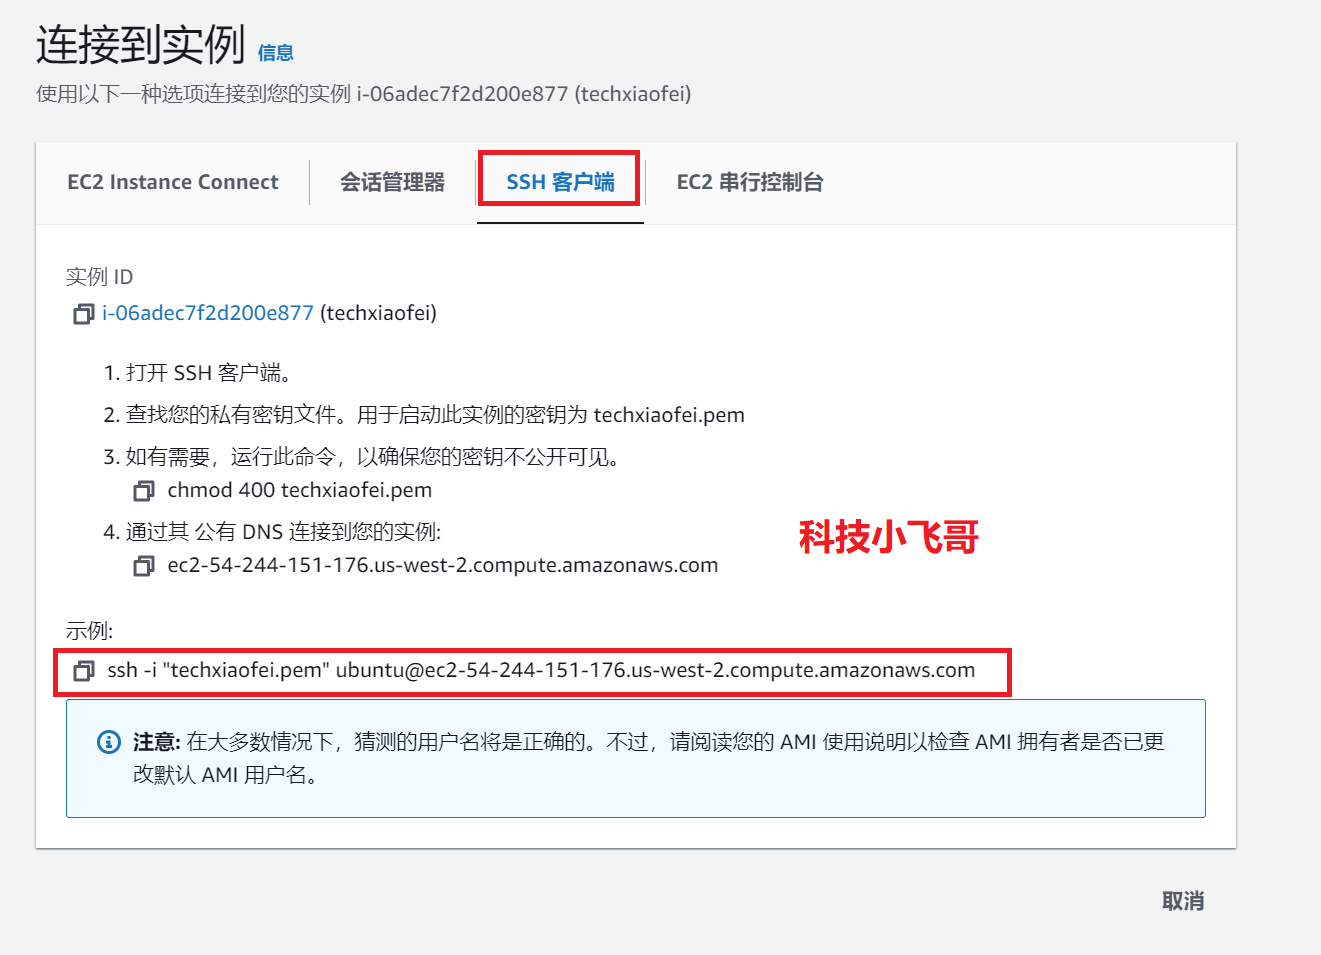Switch to the EC2 Instance Connect tab

tap(173, 182)
